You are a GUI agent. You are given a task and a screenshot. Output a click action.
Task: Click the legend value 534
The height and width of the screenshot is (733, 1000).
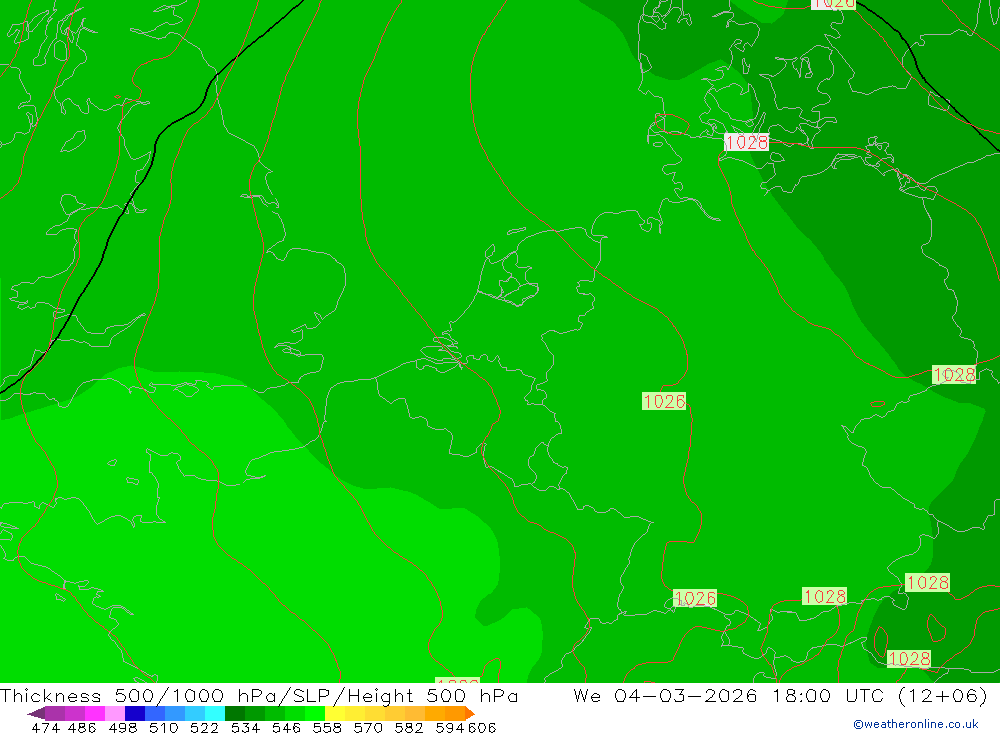click(246, 728)
